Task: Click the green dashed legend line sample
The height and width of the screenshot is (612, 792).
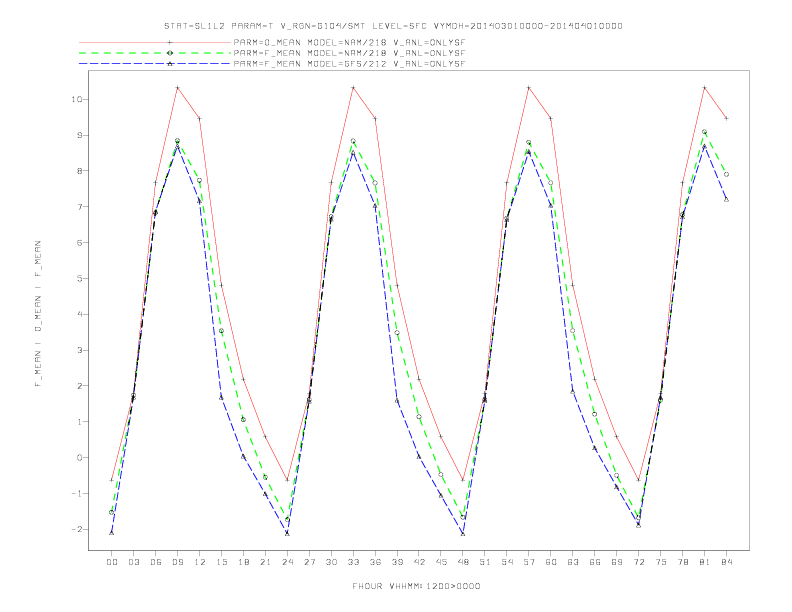Action: [x=155, y=53]
